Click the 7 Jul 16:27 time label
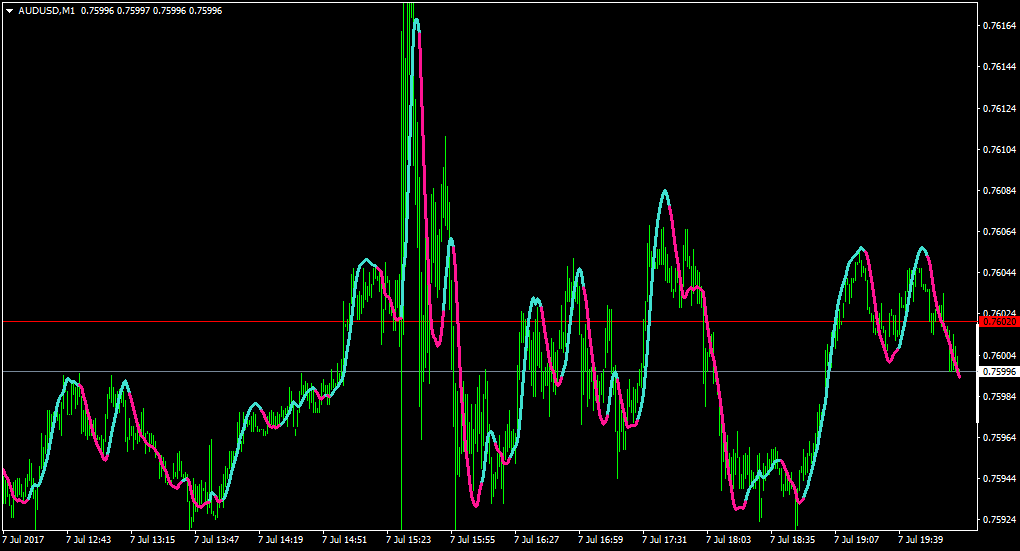This screenshot has height=551, width=1020. 537,540
